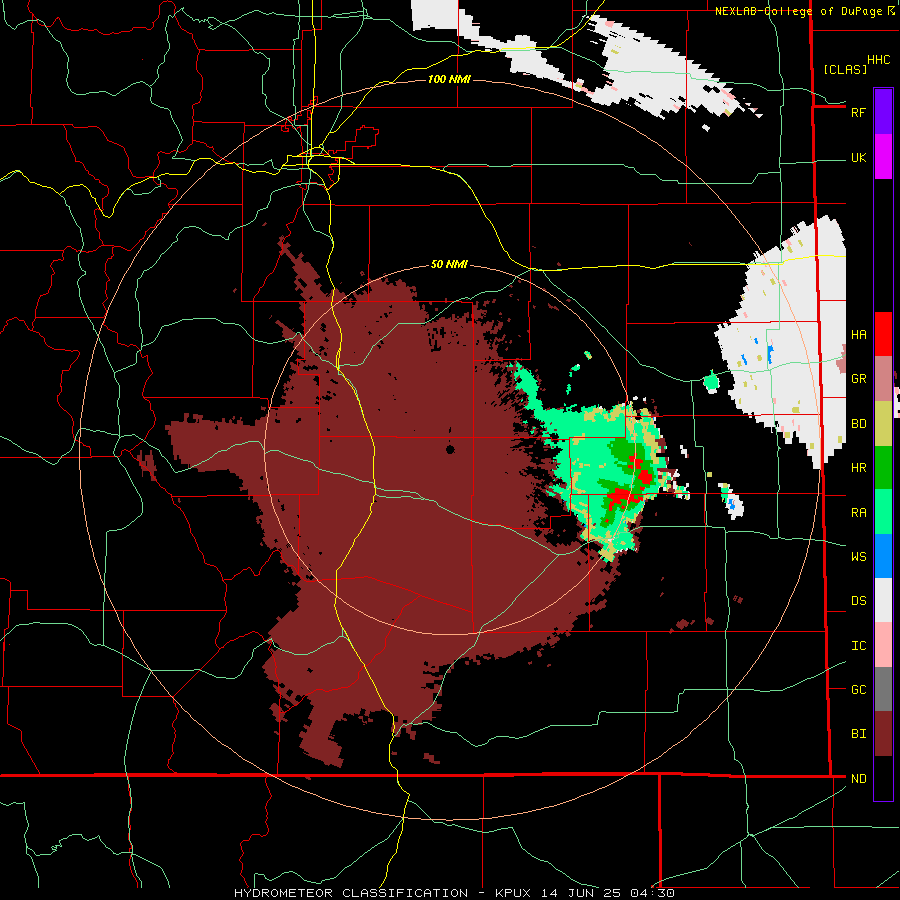The height and width of the screenshot is (900, 900).
Task: Click the NEXLAB-College of DuPage credit text
Action: (800, 11)
